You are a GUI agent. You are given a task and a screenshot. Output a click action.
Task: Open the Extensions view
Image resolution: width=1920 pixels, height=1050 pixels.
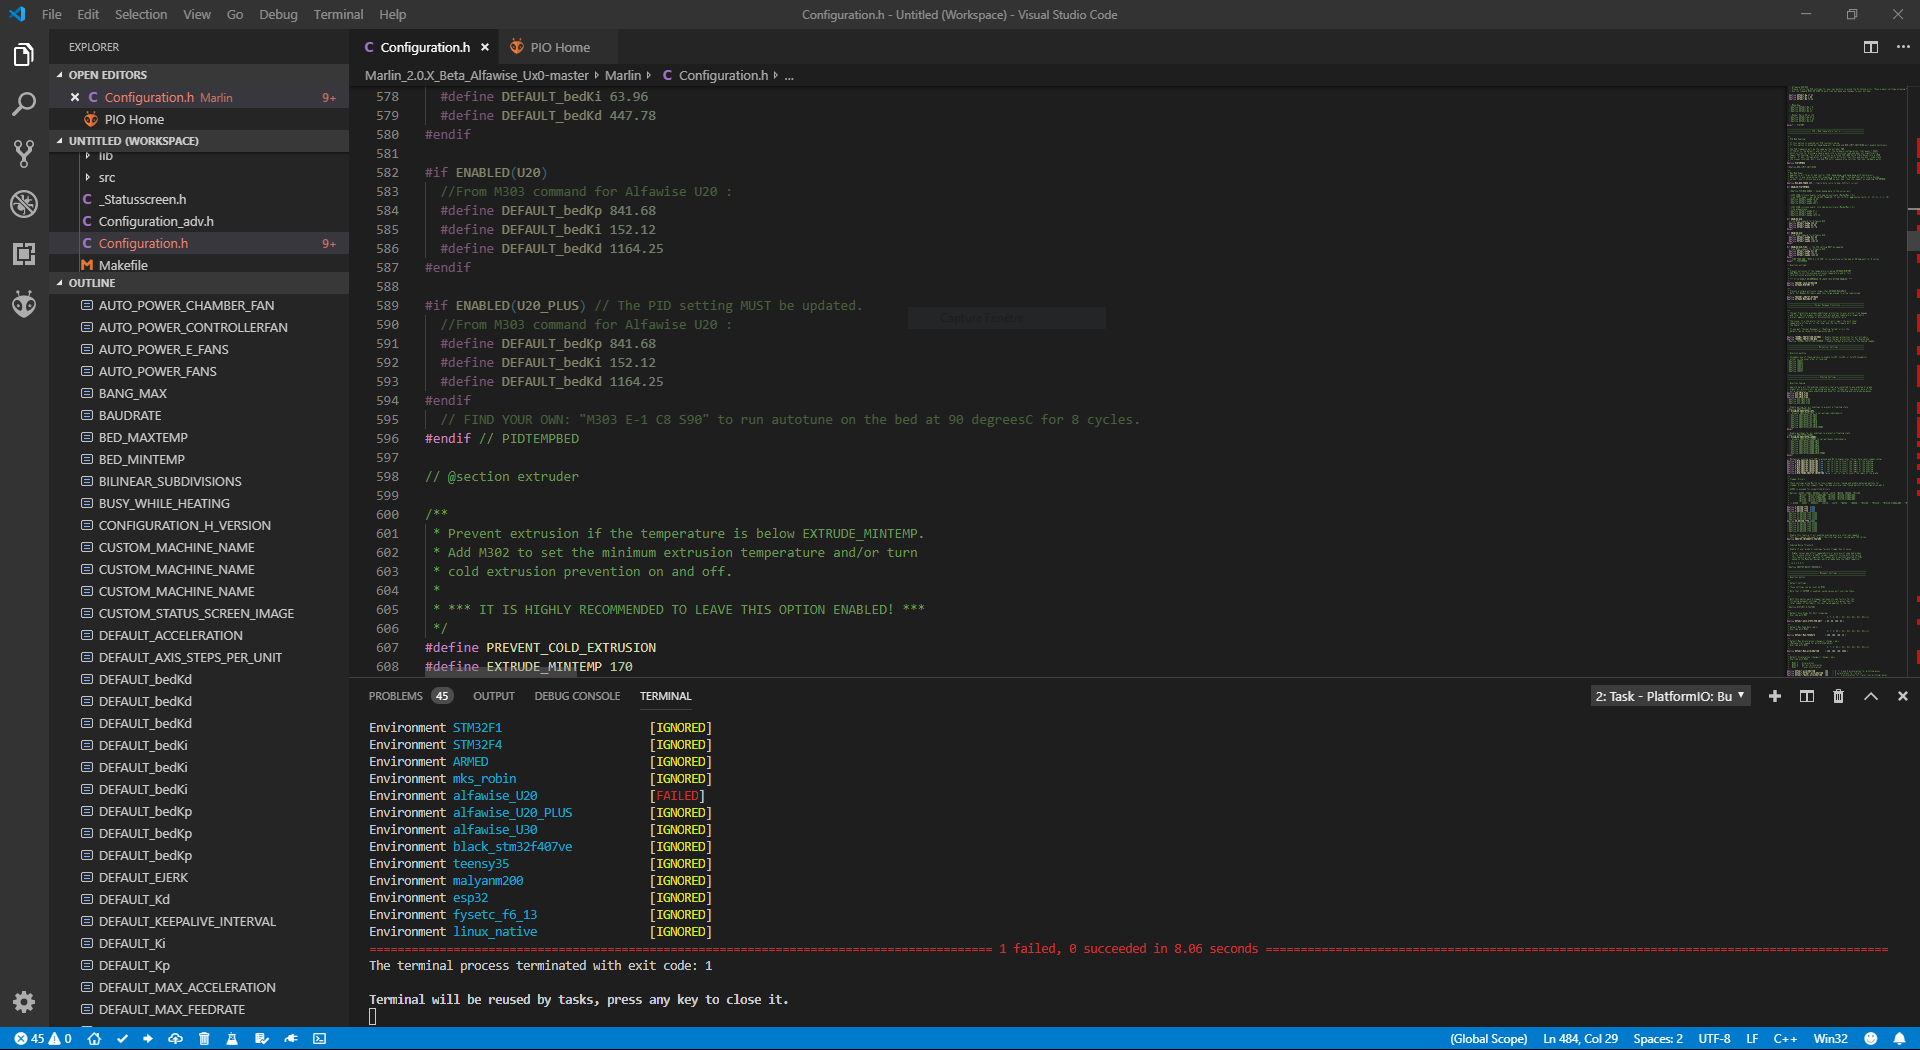24,254
